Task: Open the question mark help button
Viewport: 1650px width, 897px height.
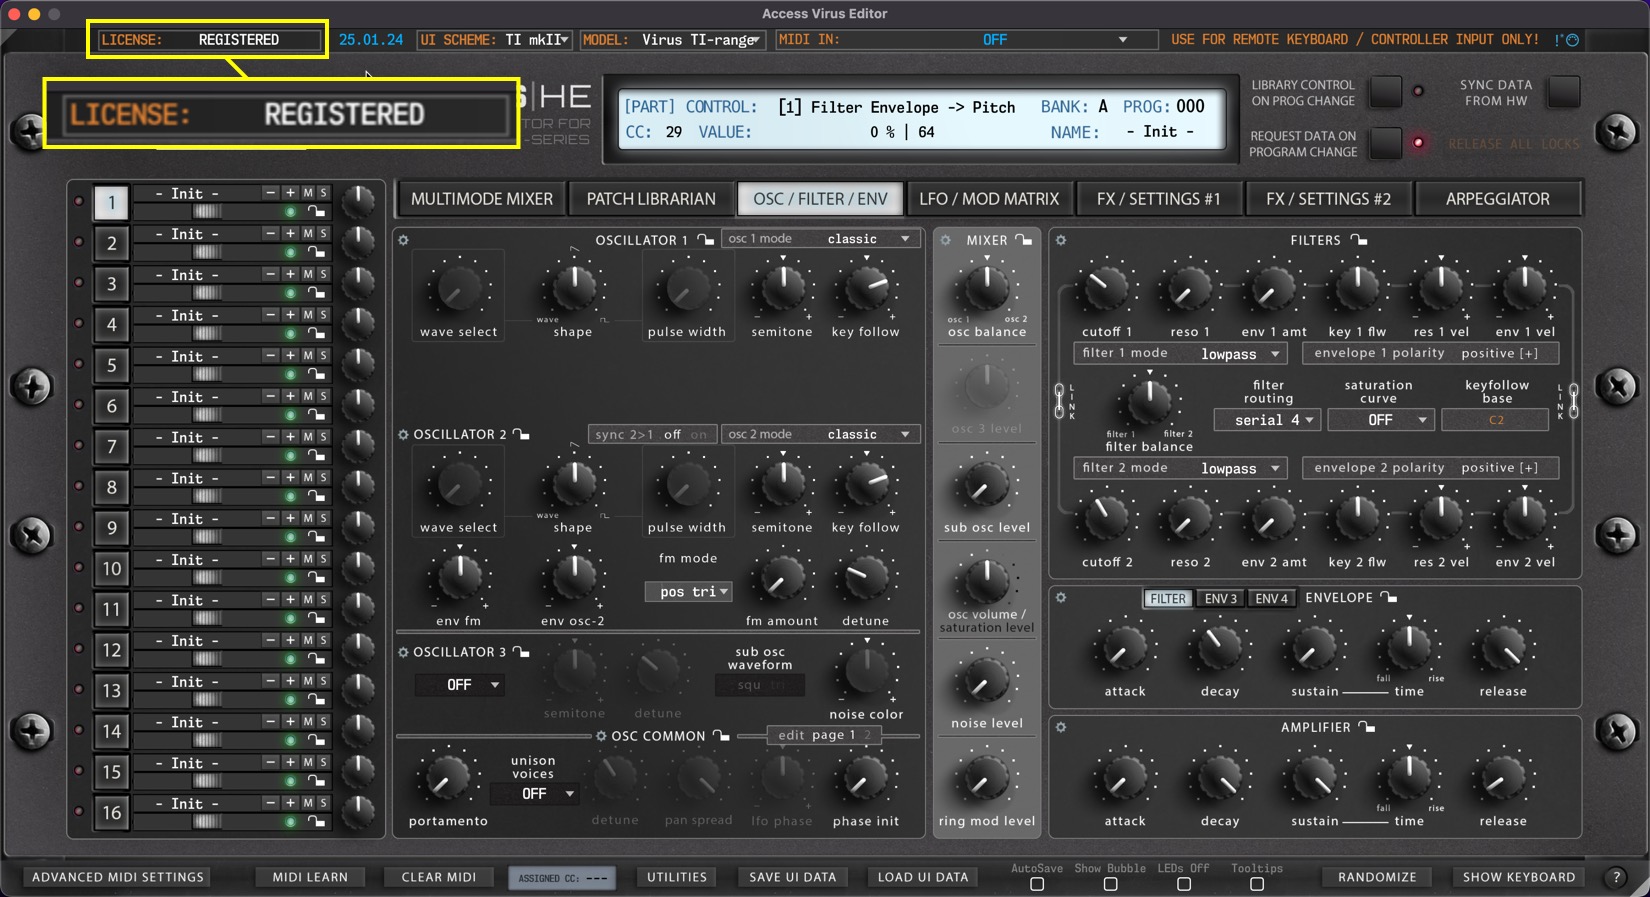Action: coord(1616,877)
